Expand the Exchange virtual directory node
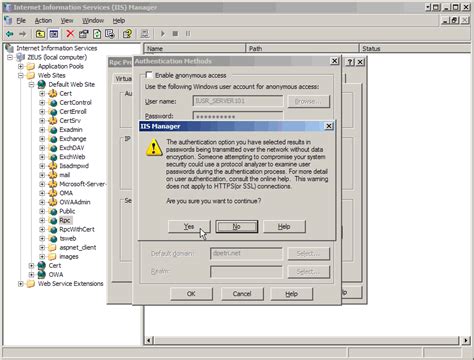Screen dimensions: 474x360 (42, 139)
